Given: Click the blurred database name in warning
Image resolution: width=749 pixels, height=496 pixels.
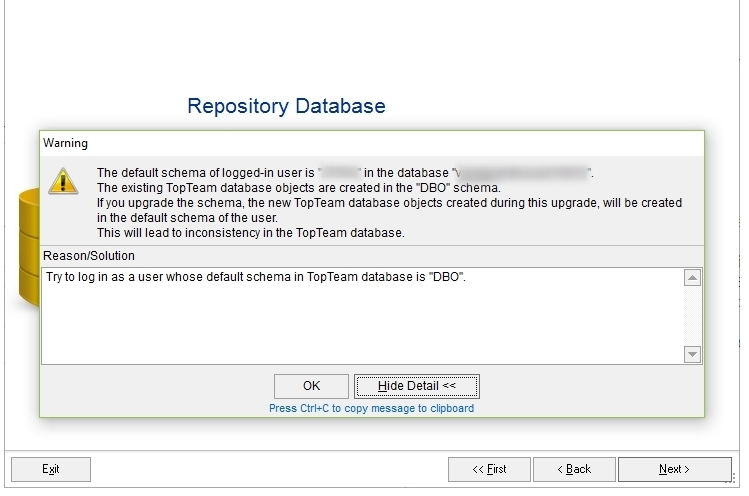Looking at the screenshot, I should click(x=523, y=173).
